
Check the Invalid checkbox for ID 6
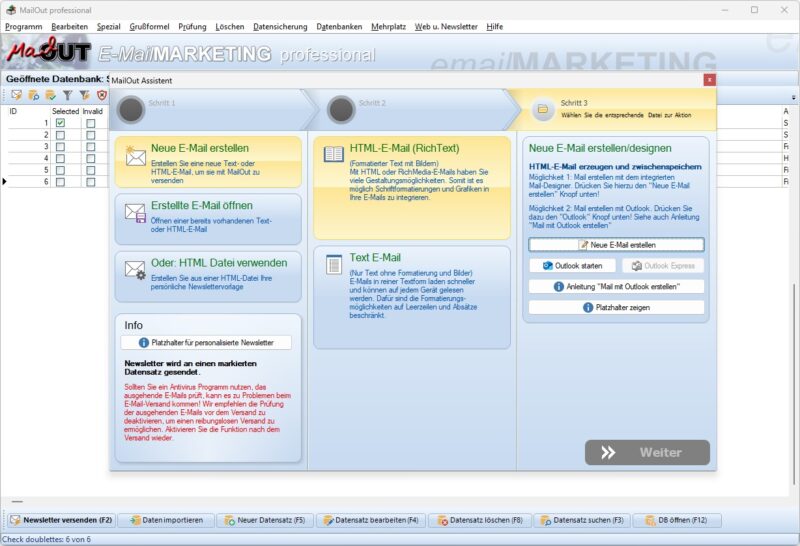[x=91, y=182]
